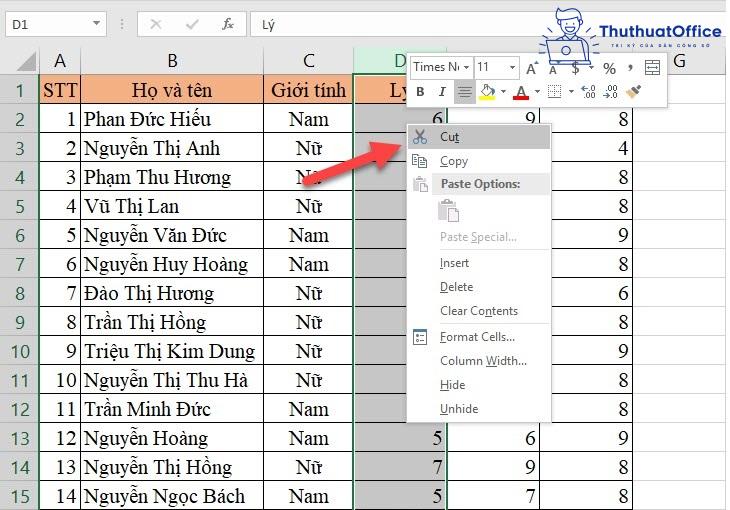Click the Format Cells dialog icon

pos(420,337)
